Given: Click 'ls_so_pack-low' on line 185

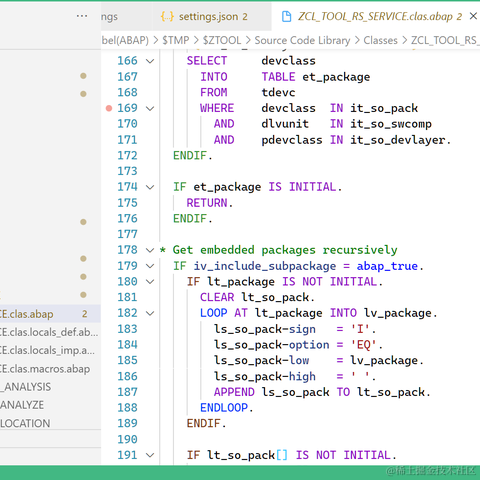Looking at the screenshot, I should tap(261, 360).
